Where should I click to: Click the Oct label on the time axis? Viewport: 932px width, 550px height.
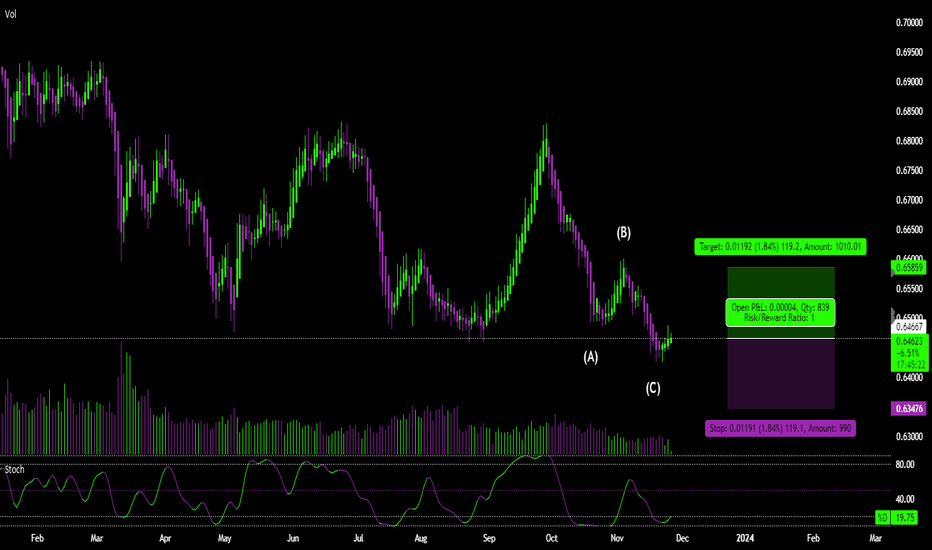coord(552,538)
